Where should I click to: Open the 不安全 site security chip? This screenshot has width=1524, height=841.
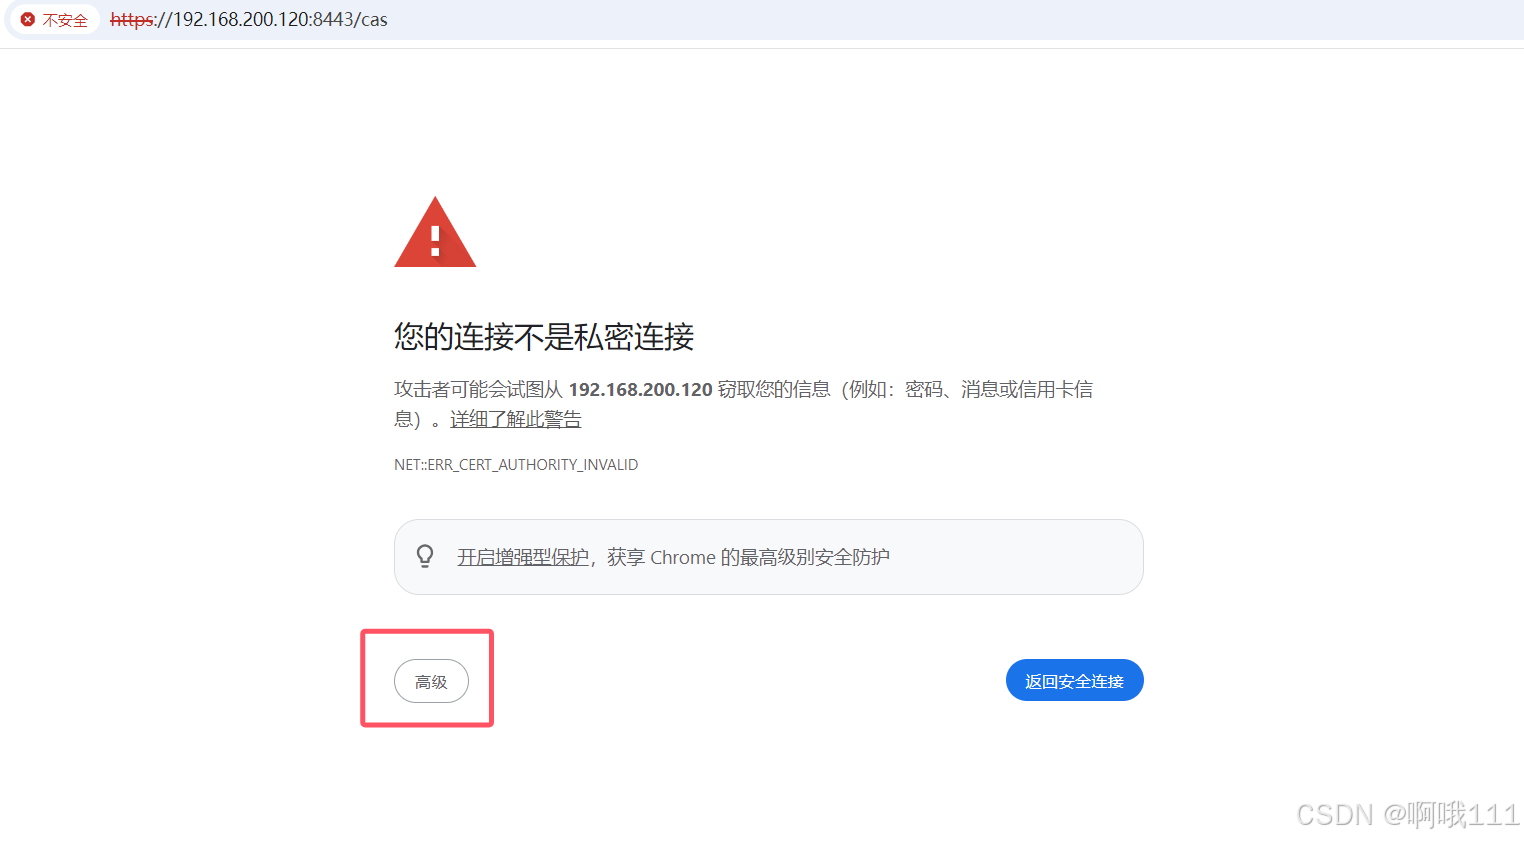click(54, 19)
